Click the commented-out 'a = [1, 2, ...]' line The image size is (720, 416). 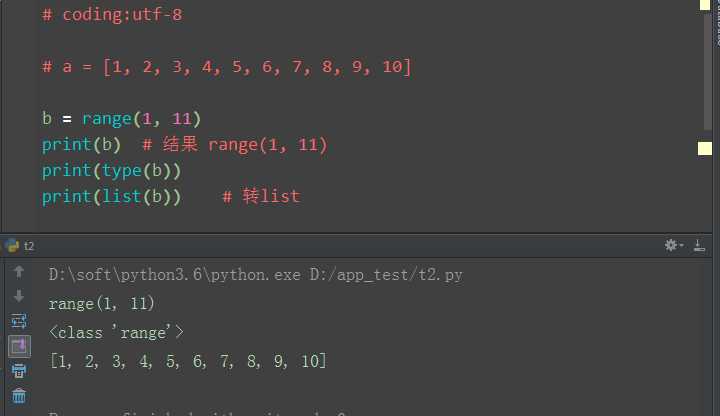pyautogui.click(x=226, y=67)
